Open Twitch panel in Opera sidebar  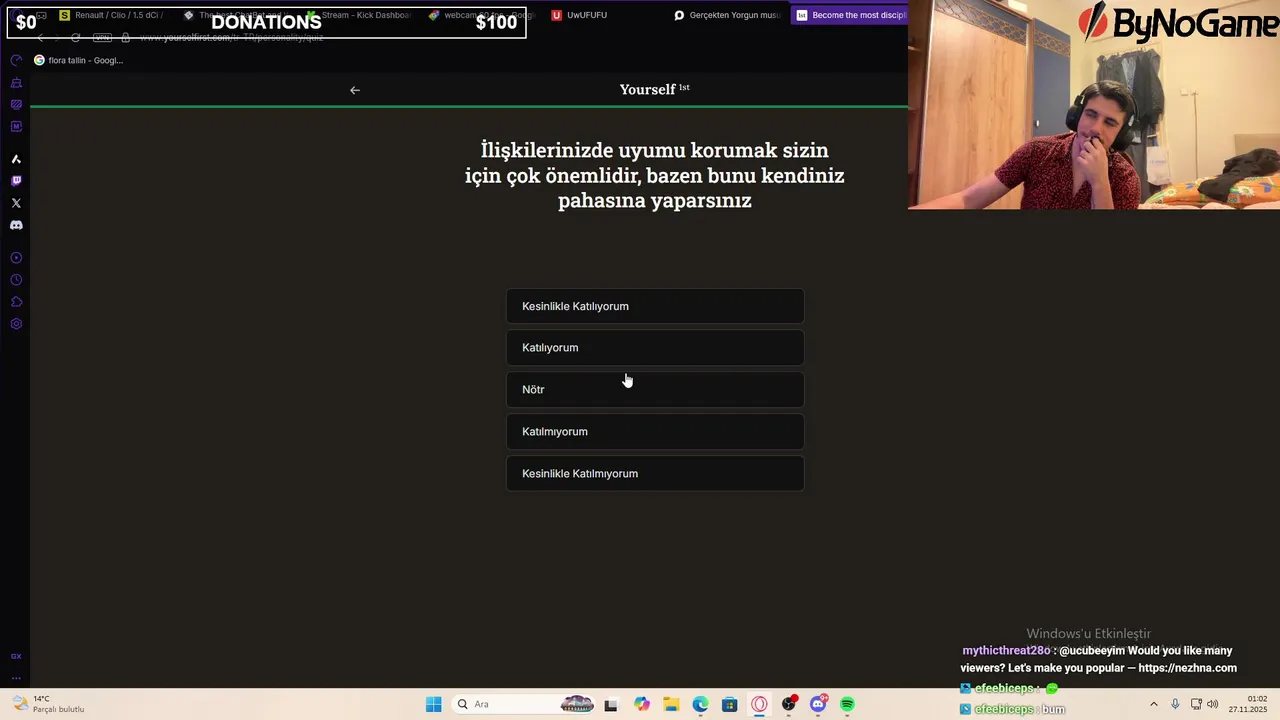[x=16, y=181]
